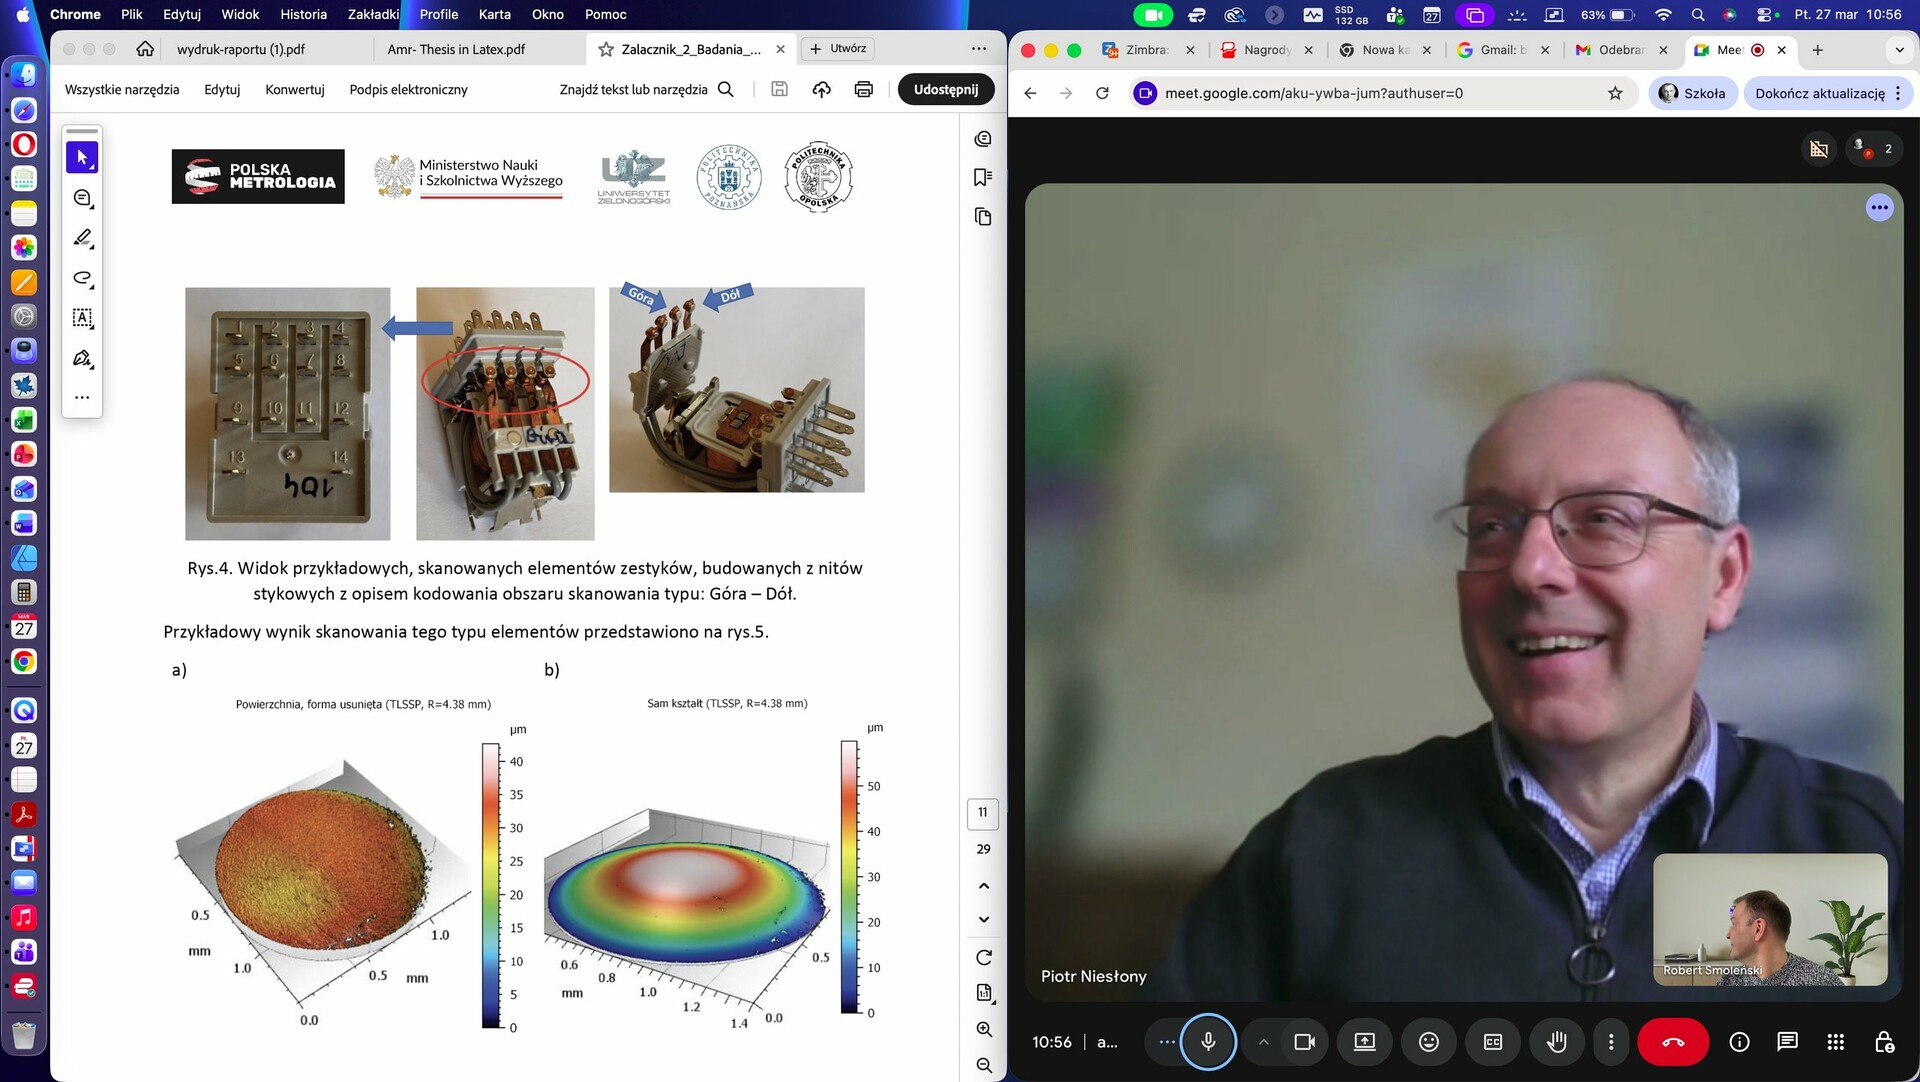Open the Historia menu
The height and width of the screenshot is (1082, 1920).
click(x=303, y=14)
